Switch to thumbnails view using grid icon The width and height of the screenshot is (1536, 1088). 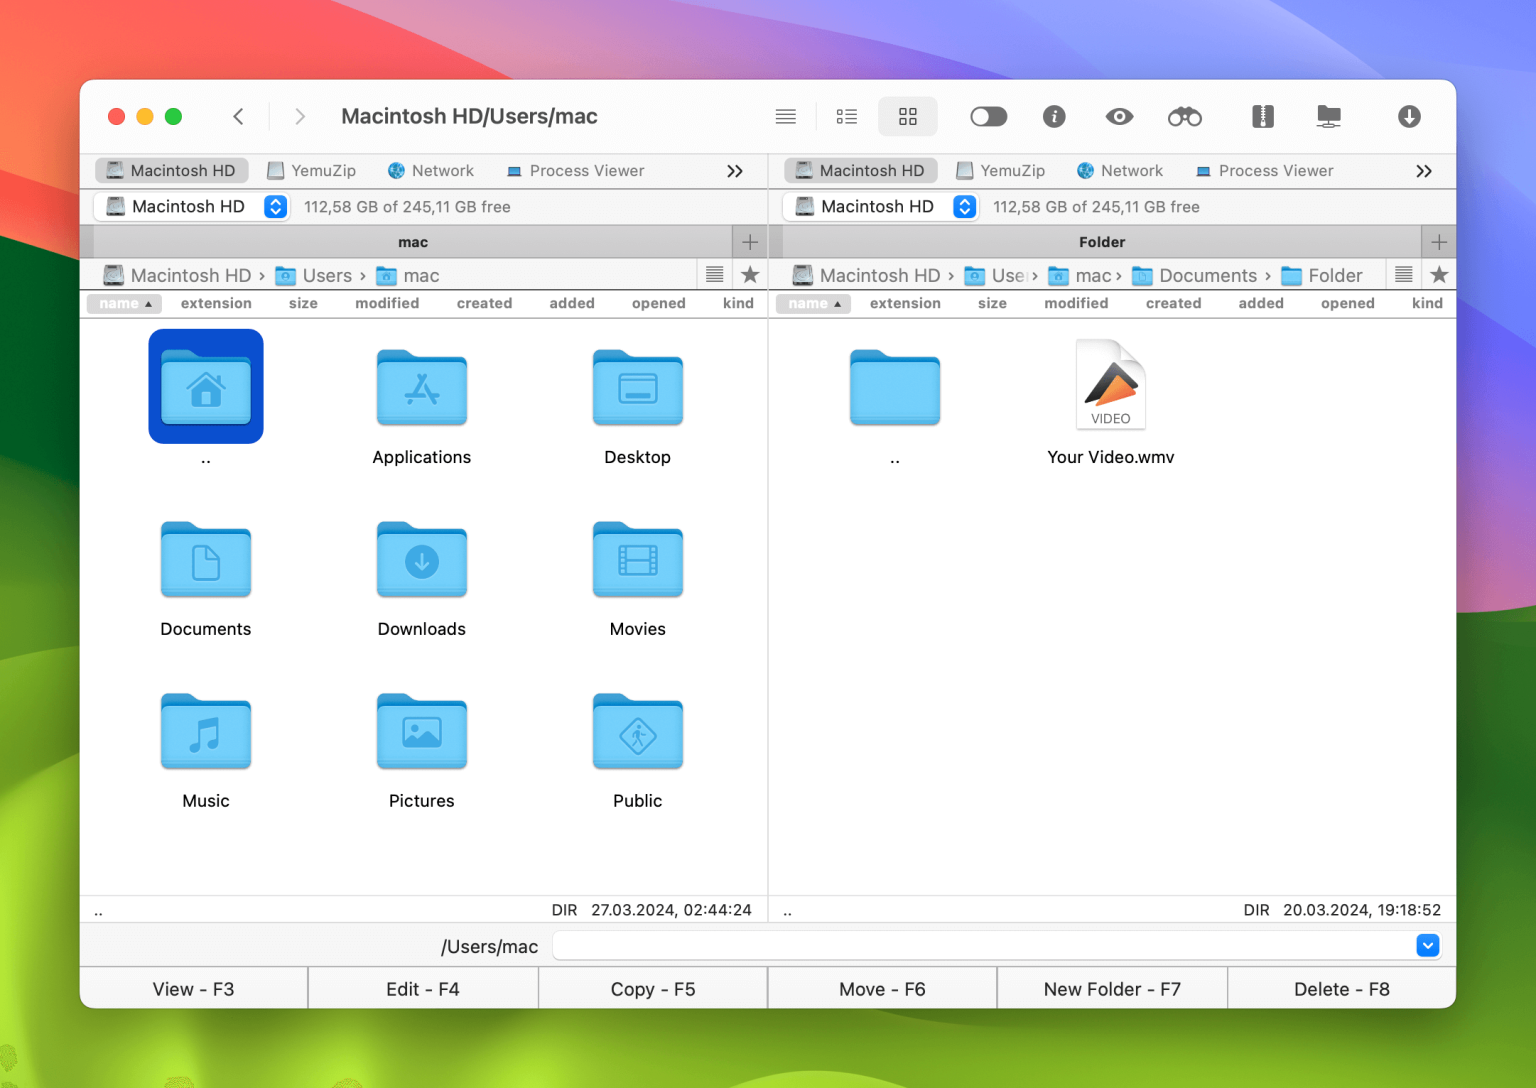[907, 116]
